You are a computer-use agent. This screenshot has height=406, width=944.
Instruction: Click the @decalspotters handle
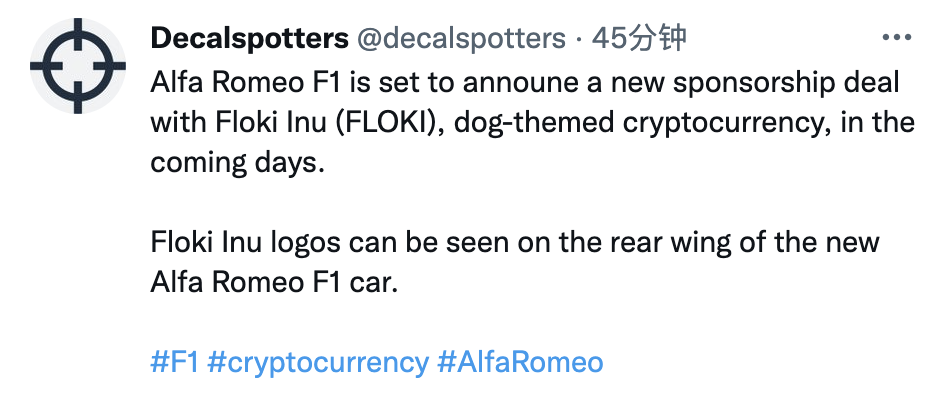(x=460, y=39)
